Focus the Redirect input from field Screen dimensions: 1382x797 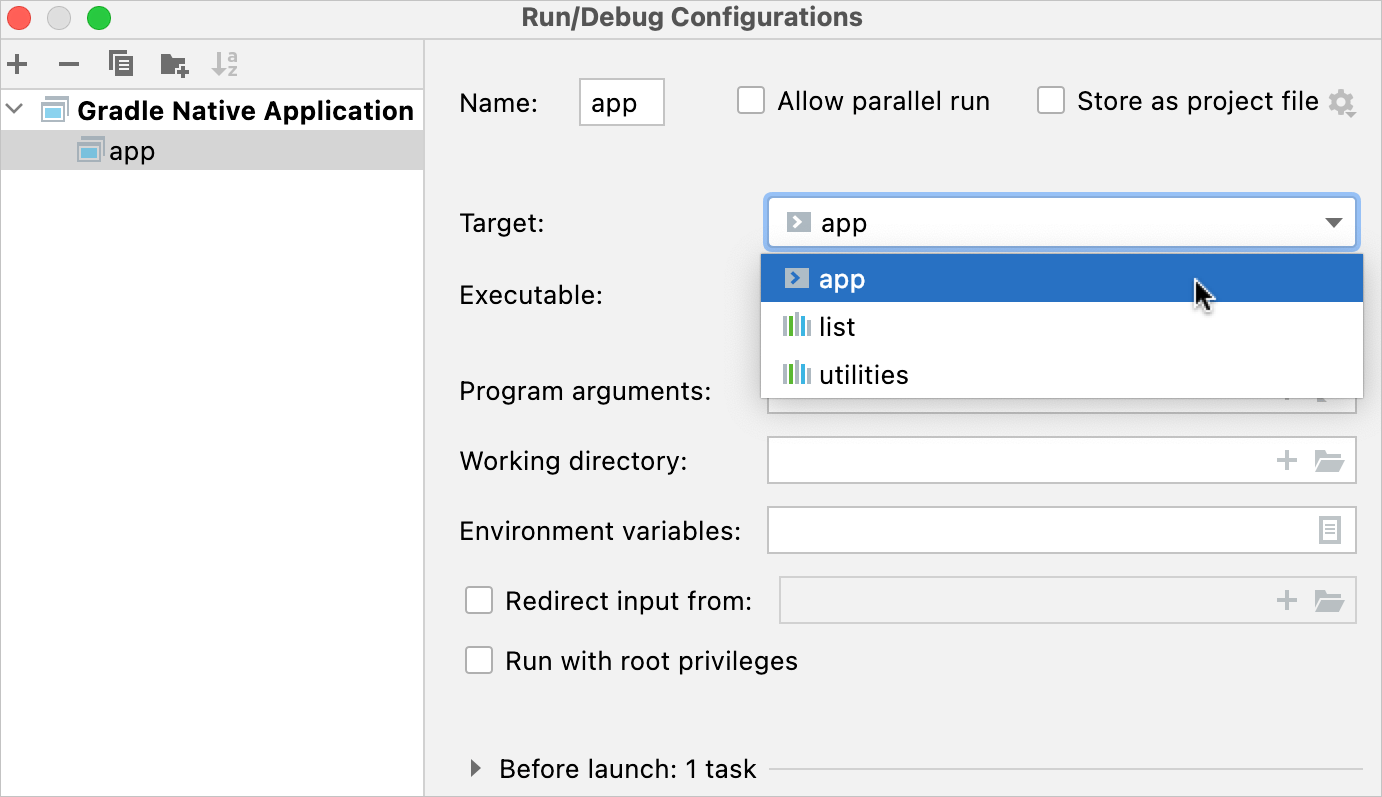coord(1068,600)
